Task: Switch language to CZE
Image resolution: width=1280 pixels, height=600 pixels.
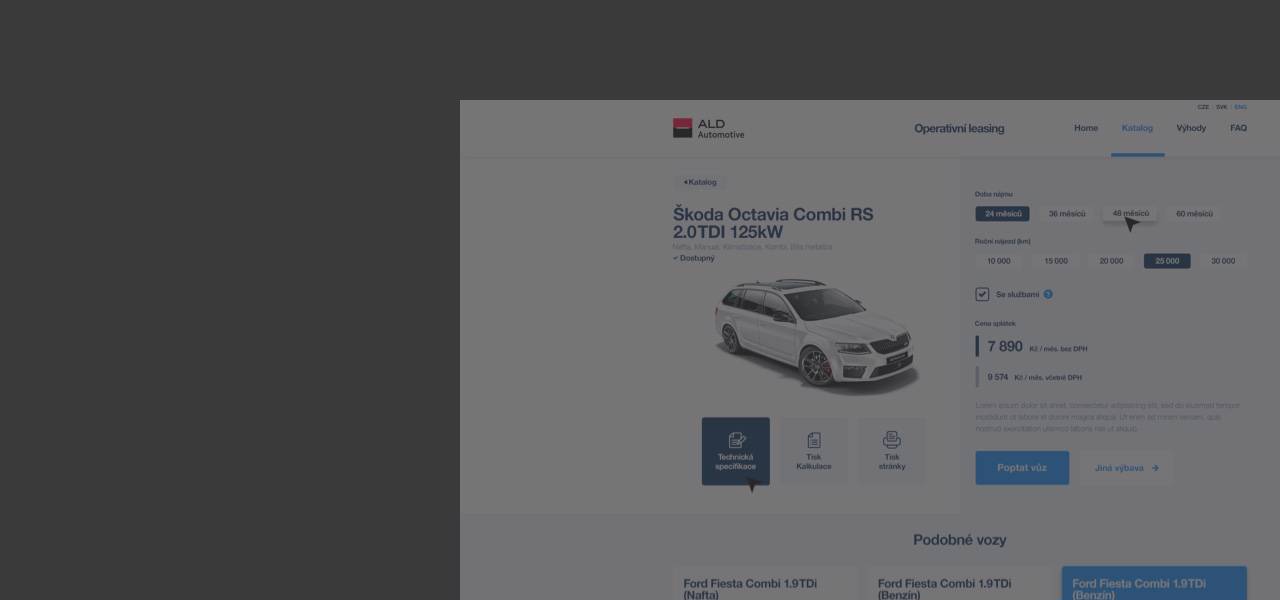Action: [1203, 107]
